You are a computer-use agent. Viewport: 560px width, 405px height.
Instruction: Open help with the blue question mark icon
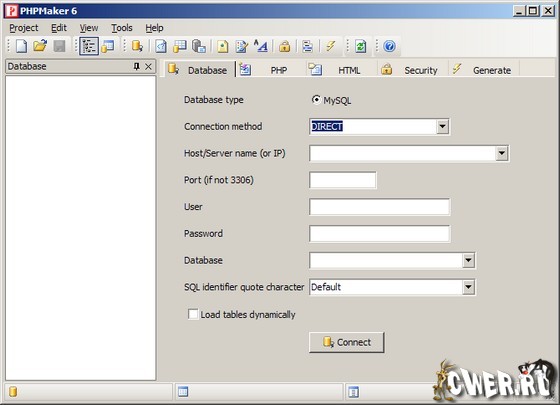coord(389,46)
